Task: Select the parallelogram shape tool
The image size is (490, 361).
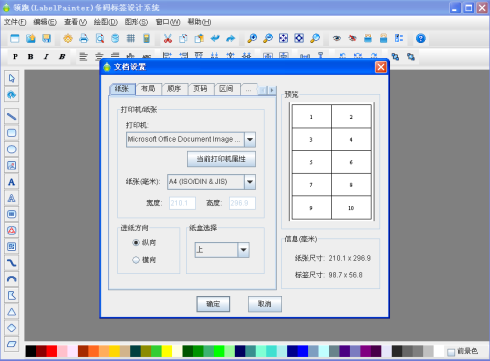Action: (12, 344)
